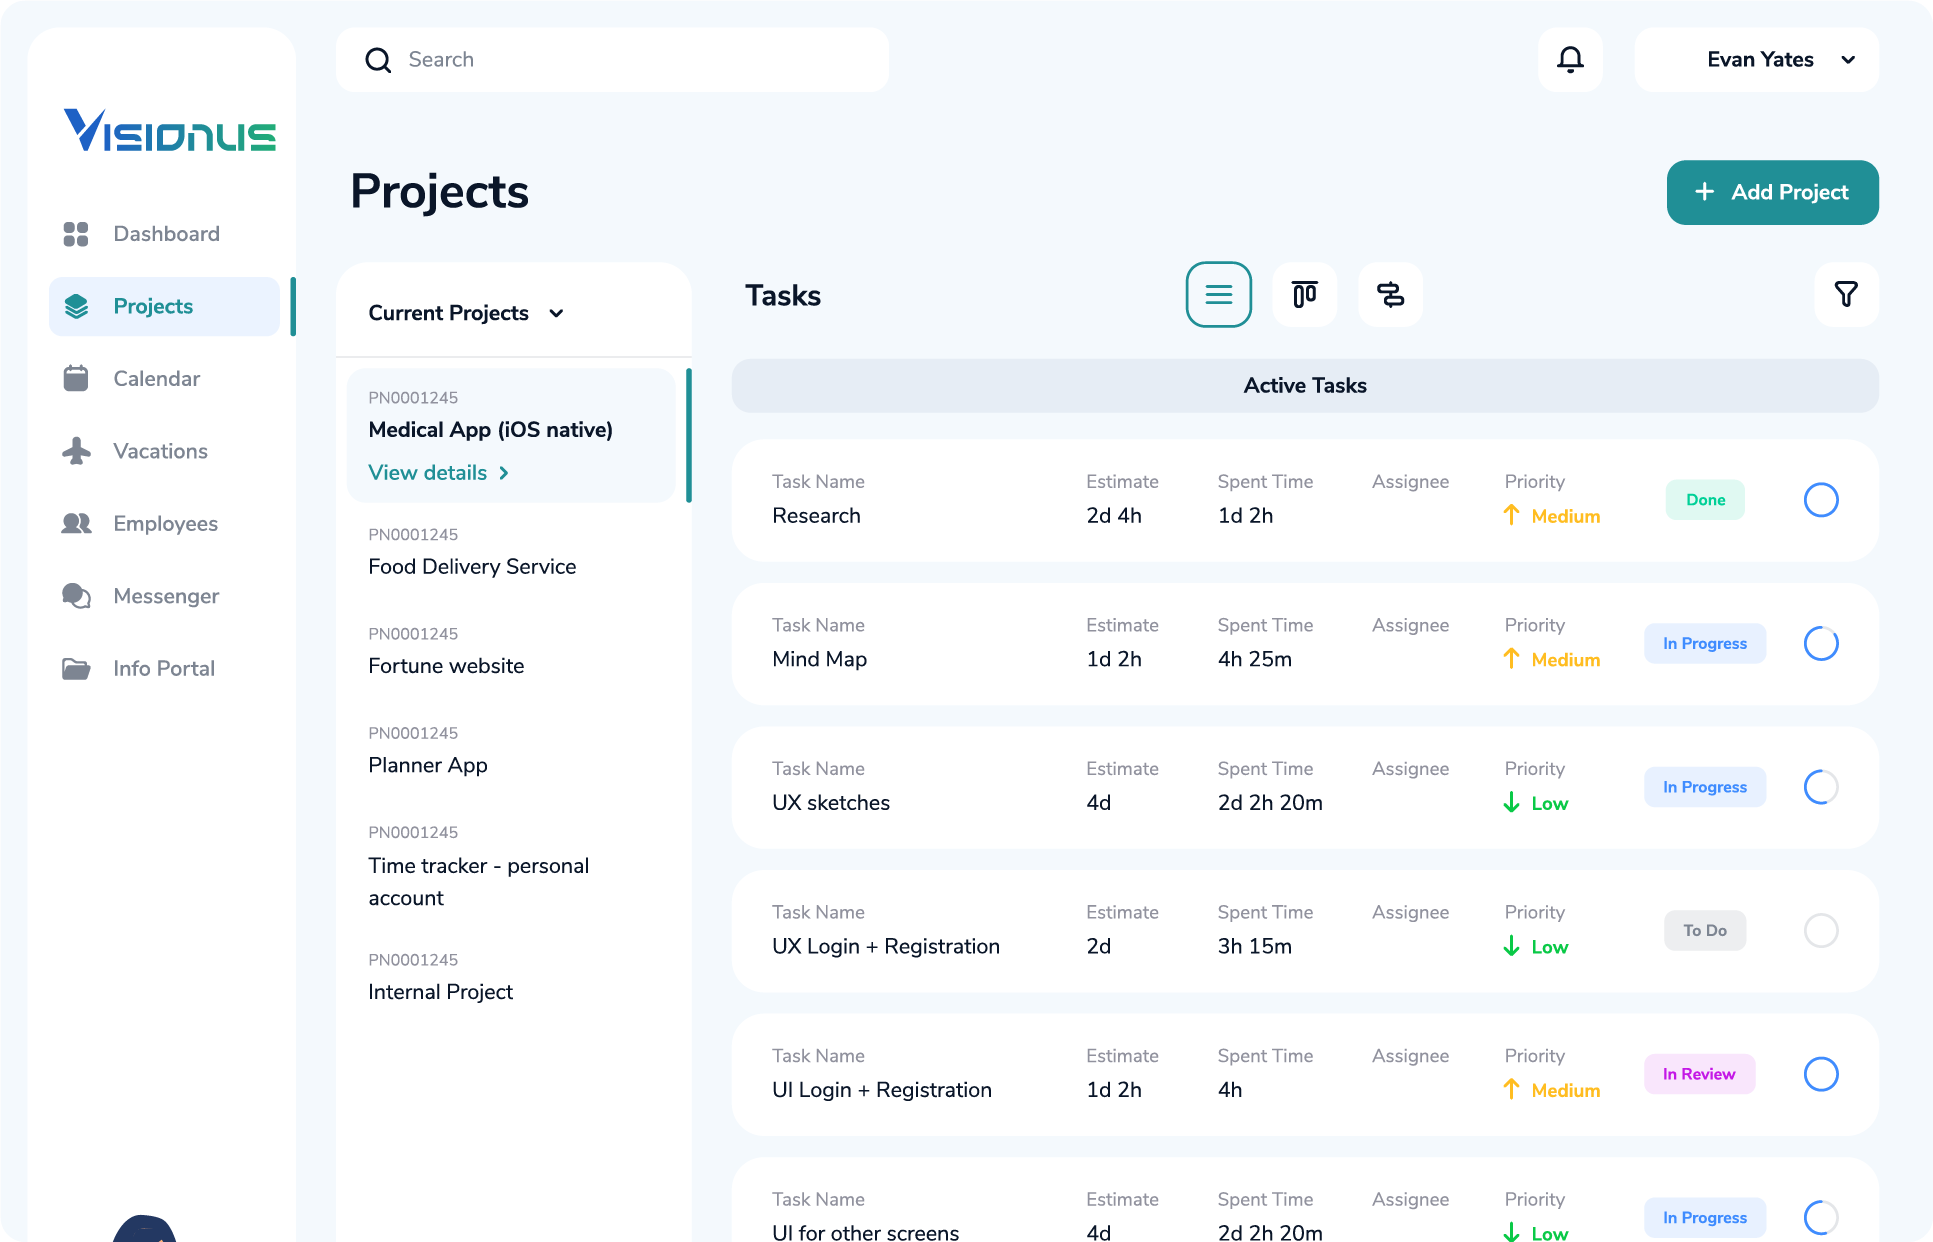Image resolution: width=1933 pixels, height=1242 pixels.
Task: Collapse the Active Tasks section
Action: coord(1304,385)
